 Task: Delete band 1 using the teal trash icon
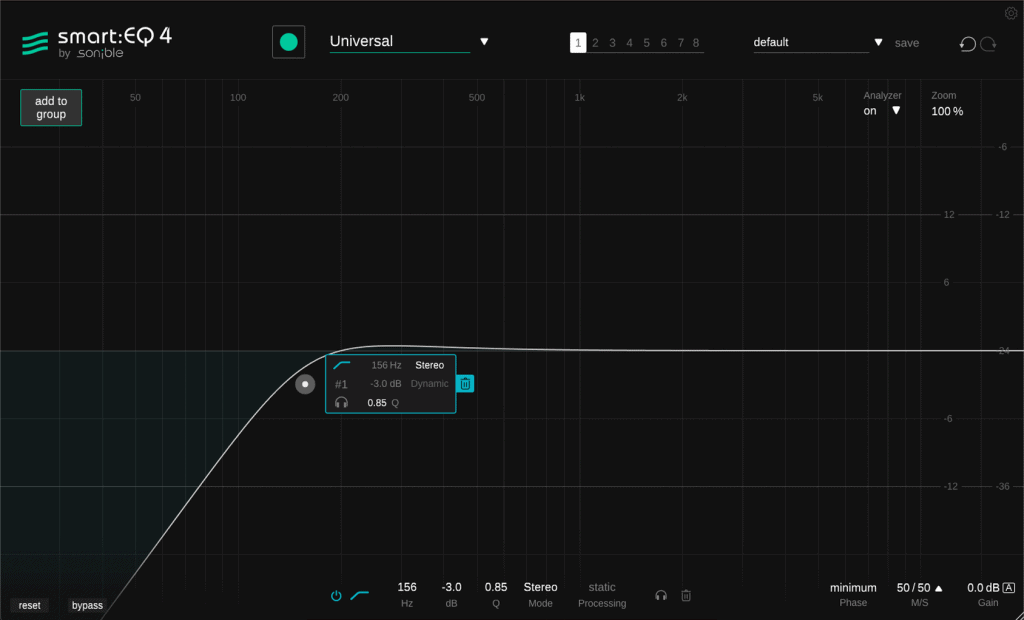[x=465, y=383]
